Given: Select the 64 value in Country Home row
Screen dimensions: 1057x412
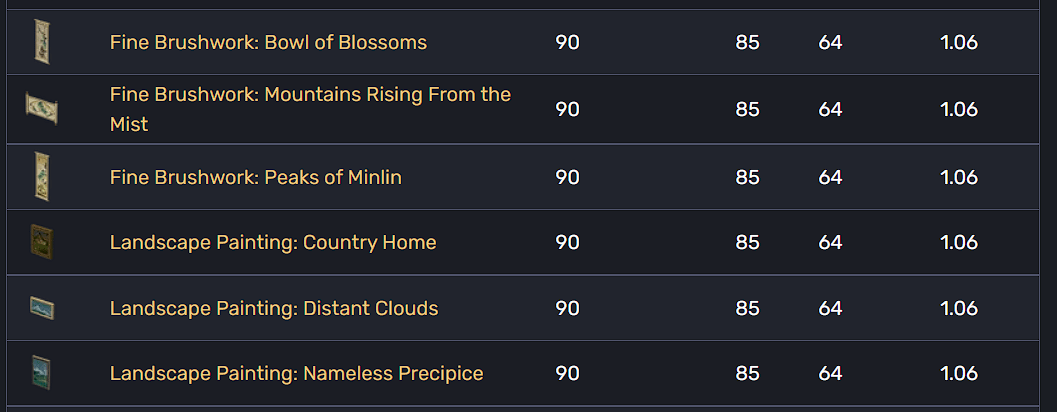Looking at the screenshot, I should 830,242.
